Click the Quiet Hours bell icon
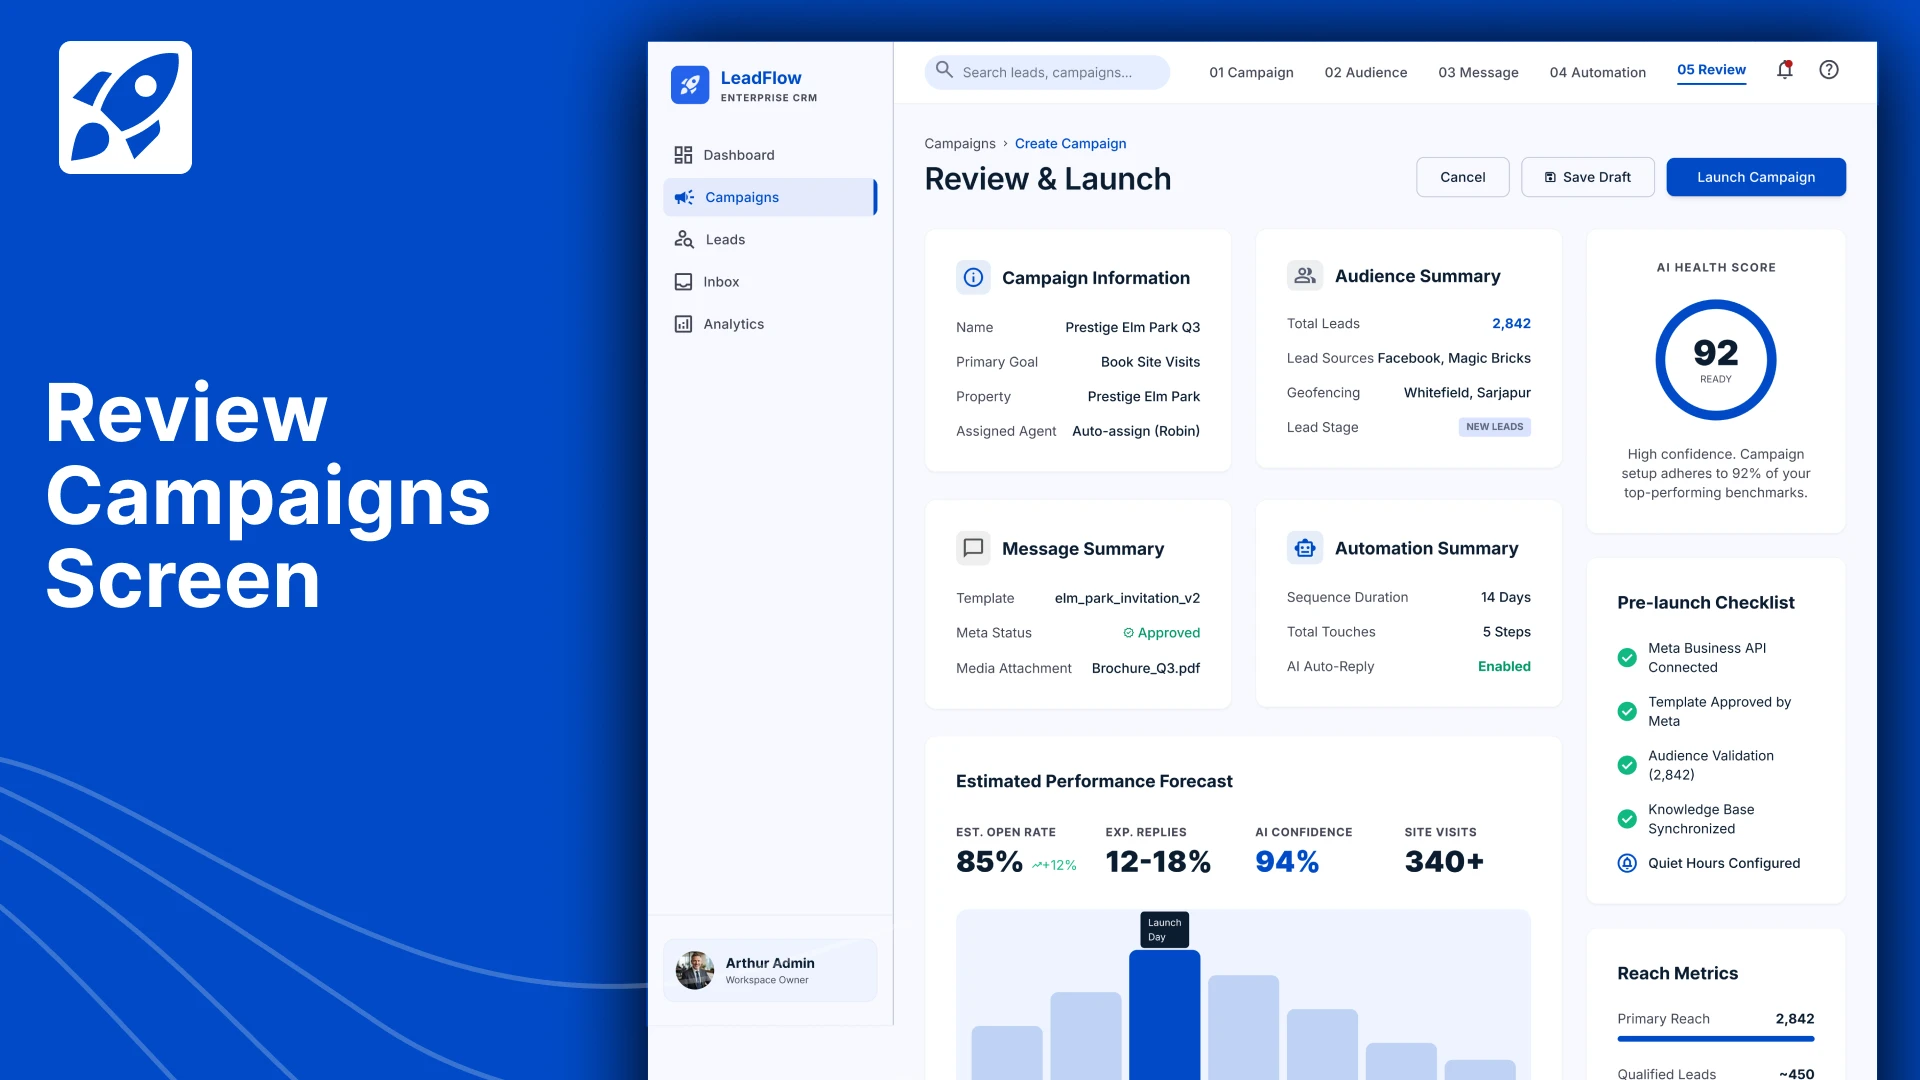The height and width of the screenshot is (1080, 1920). [x=1627, y=863]
